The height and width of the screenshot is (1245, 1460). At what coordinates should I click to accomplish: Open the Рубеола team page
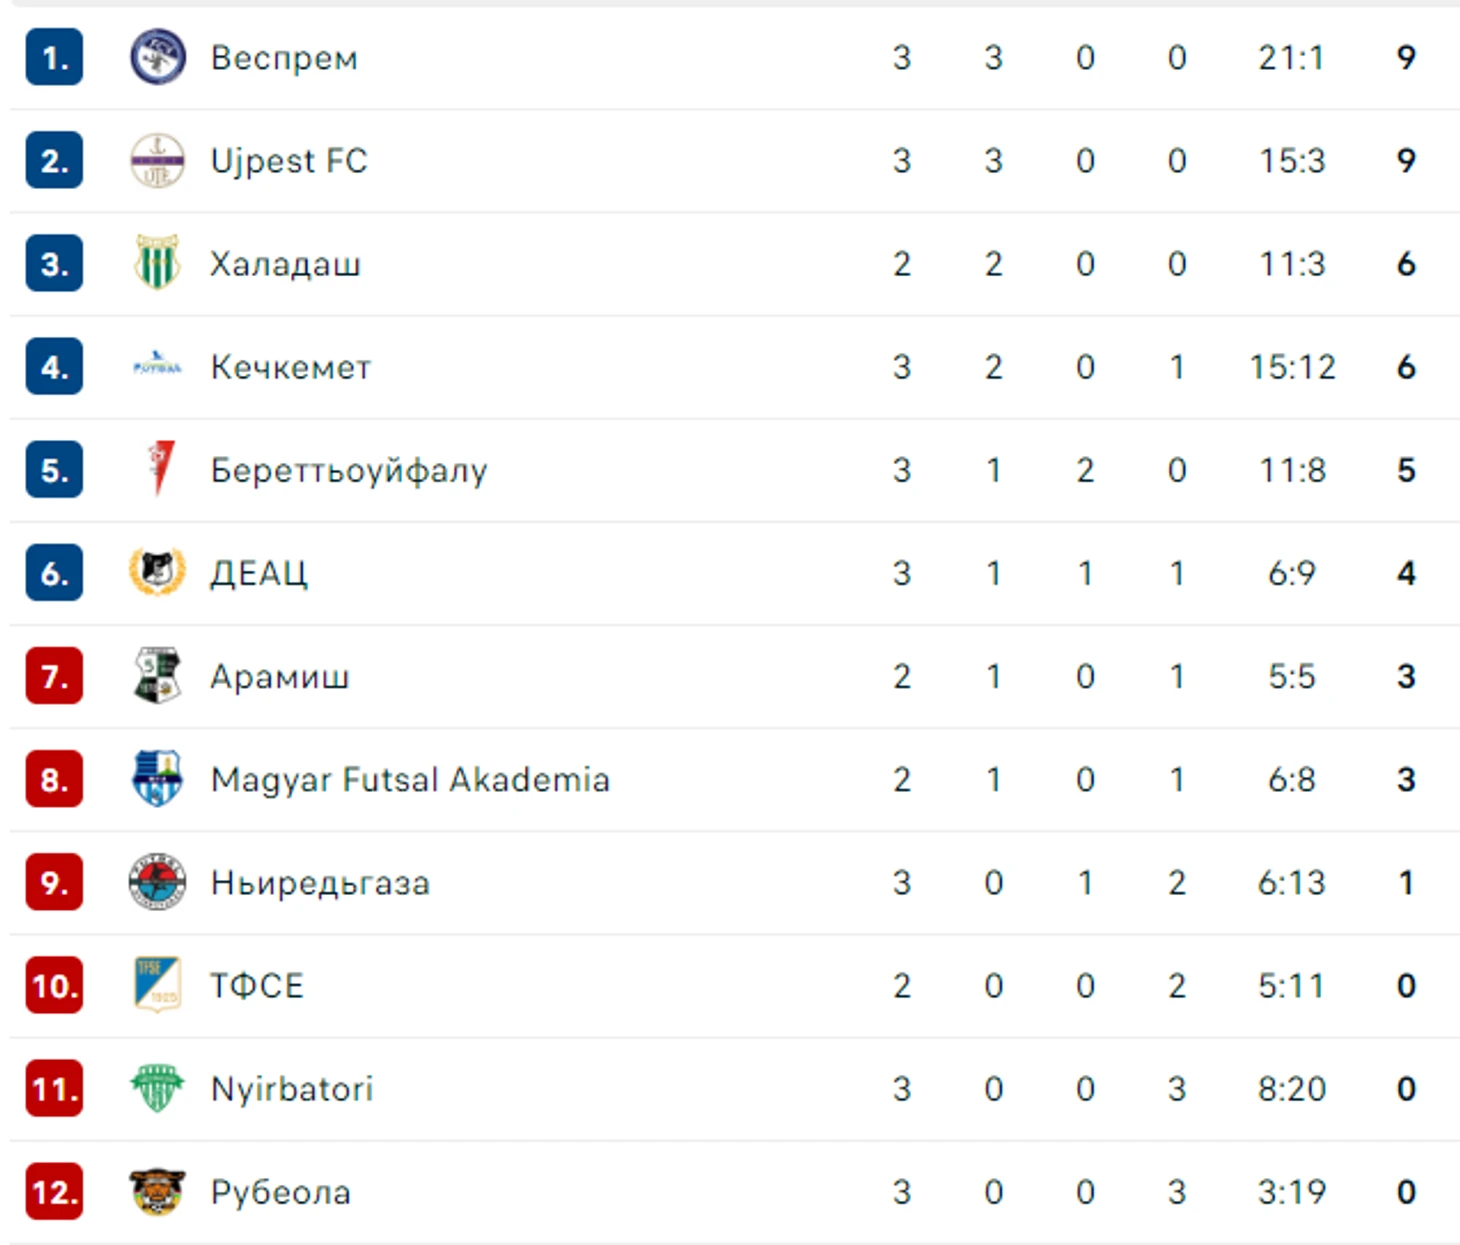point(281,1192)
